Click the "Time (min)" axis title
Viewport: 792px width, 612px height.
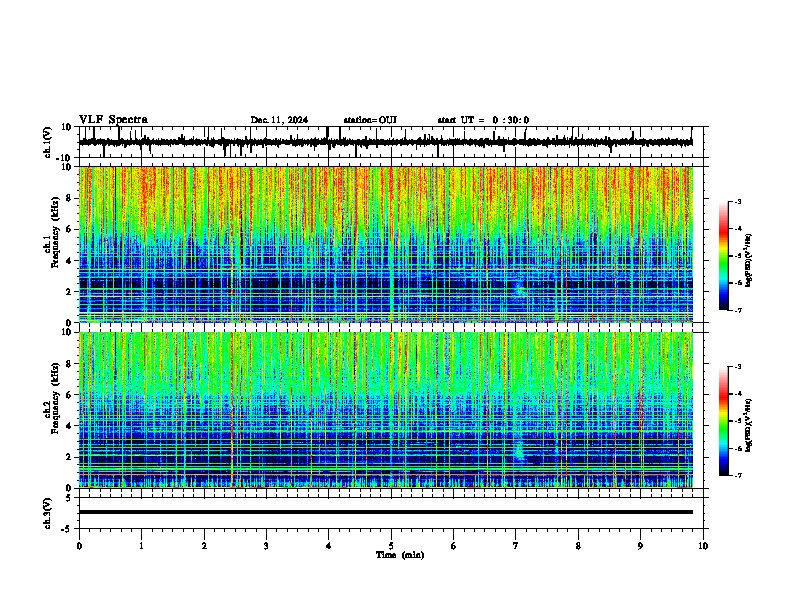pos(400,555)
